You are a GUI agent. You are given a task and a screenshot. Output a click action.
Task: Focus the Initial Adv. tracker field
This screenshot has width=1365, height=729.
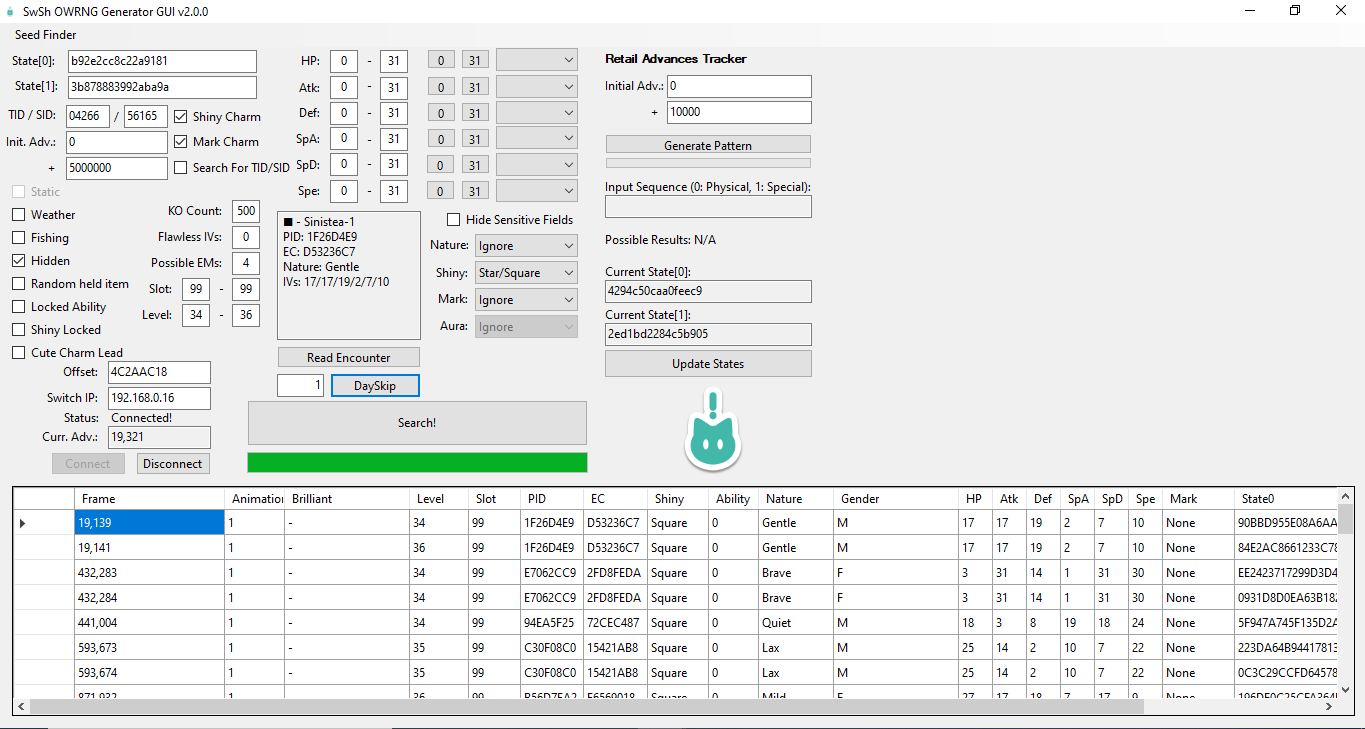739,86
